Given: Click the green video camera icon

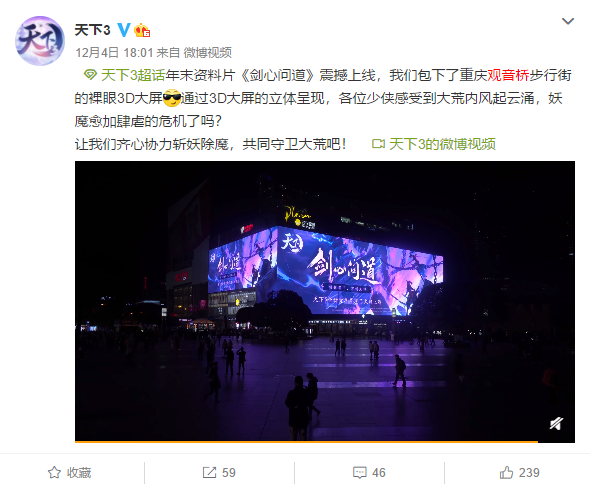Looking at the screenshot, I should coord(378,144).
